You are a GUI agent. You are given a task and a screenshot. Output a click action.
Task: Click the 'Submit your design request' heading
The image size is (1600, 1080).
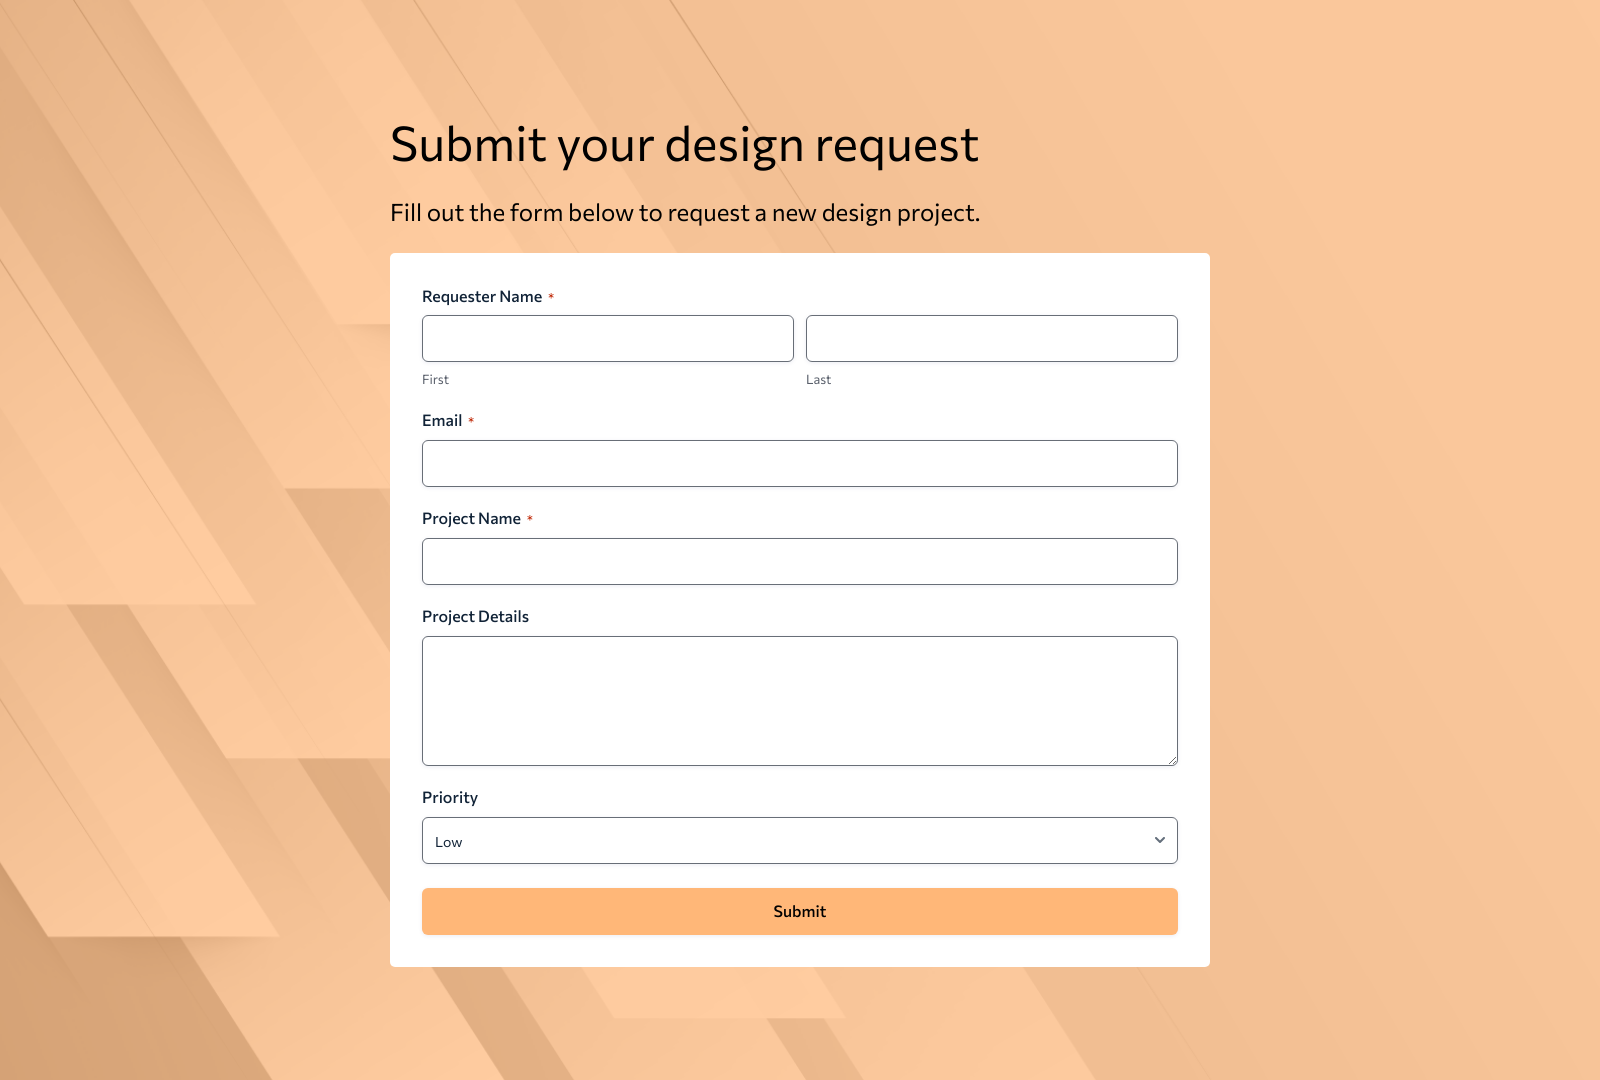click(685, 144)
